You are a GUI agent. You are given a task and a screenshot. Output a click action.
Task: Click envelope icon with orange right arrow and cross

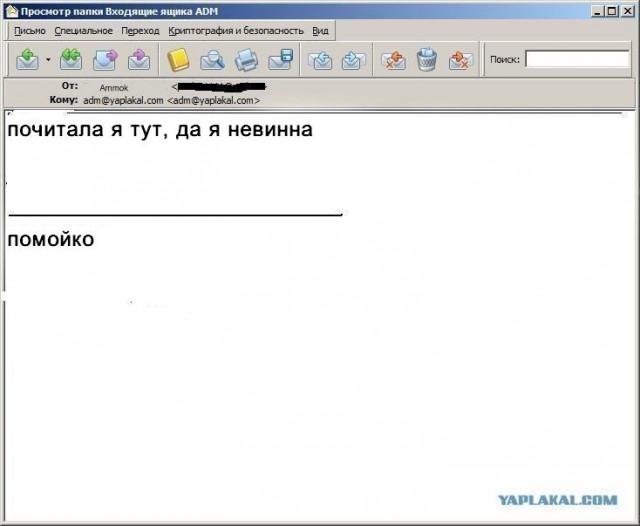[461, 60]
